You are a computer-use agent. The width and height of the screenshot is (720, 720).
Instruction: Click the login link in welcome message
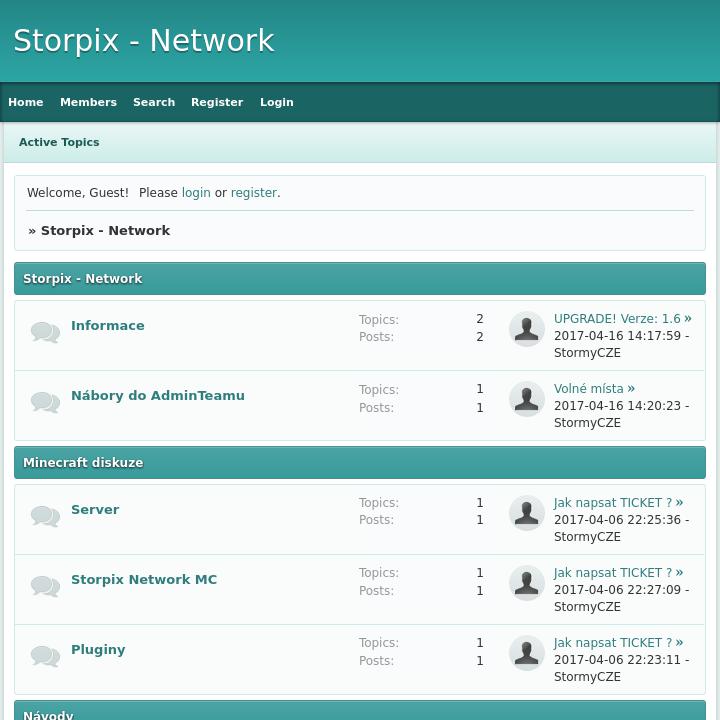[x=196, y=193]
